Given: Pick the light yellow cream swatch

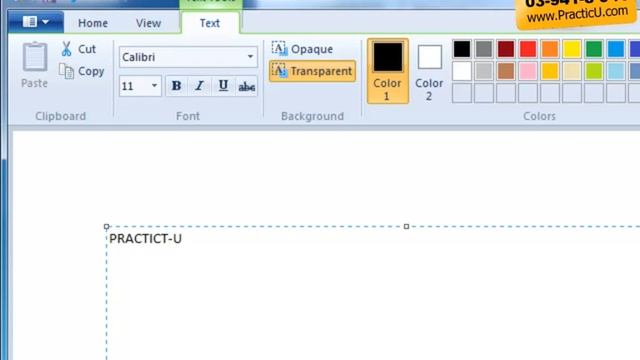Looking at the screenshot, I should [x=572, y=71].
